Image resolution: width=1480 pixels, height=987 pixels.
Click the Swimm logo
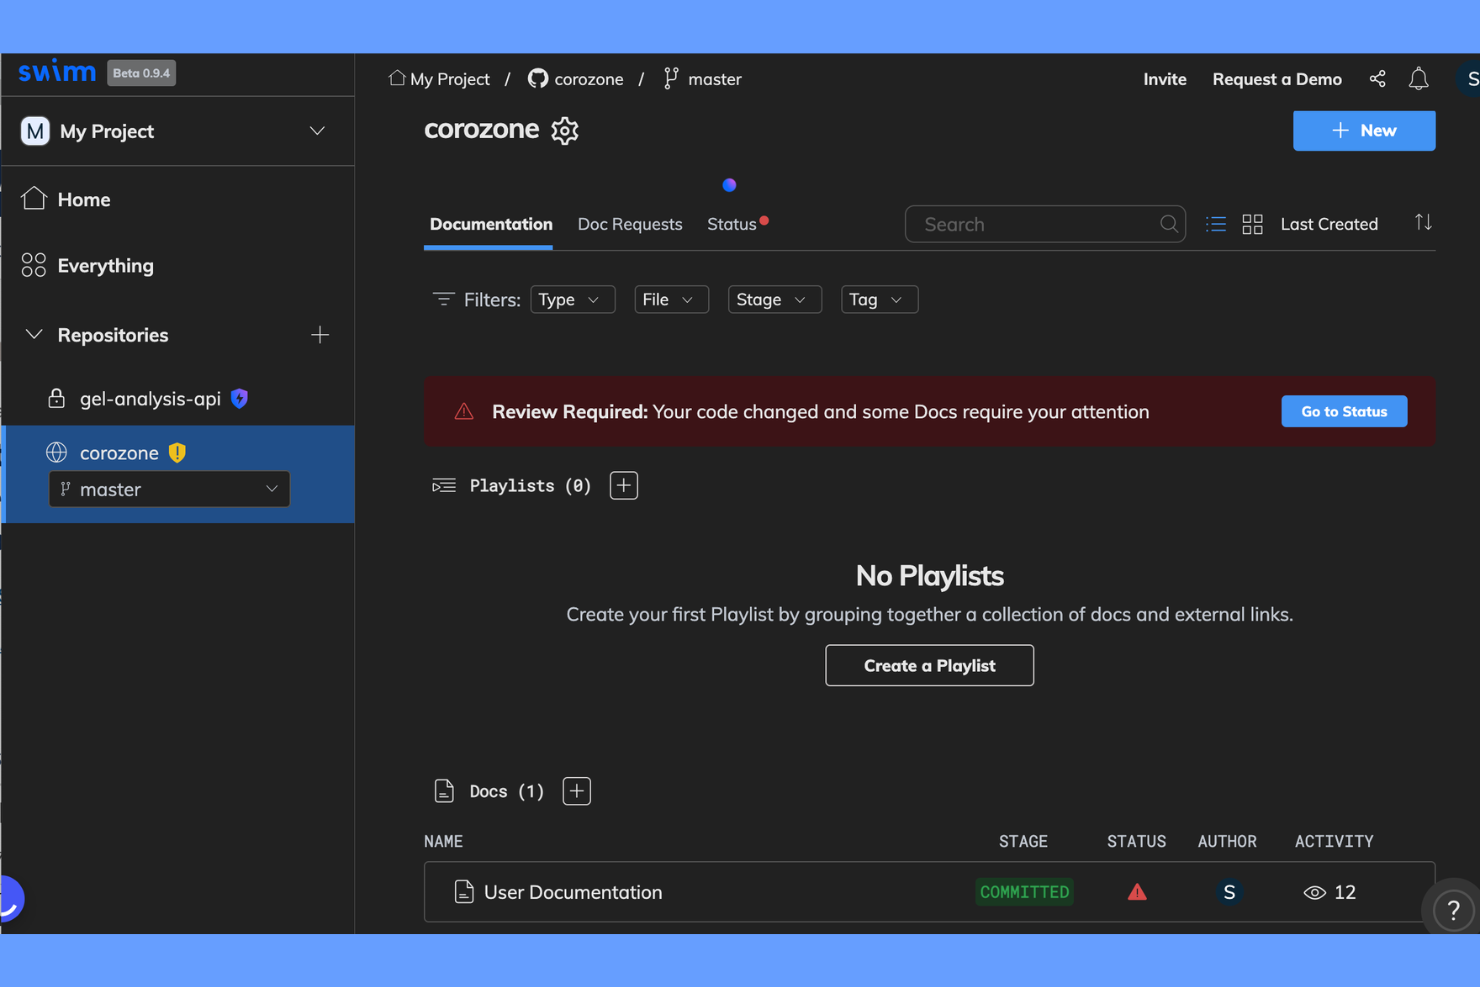(57, 72)
